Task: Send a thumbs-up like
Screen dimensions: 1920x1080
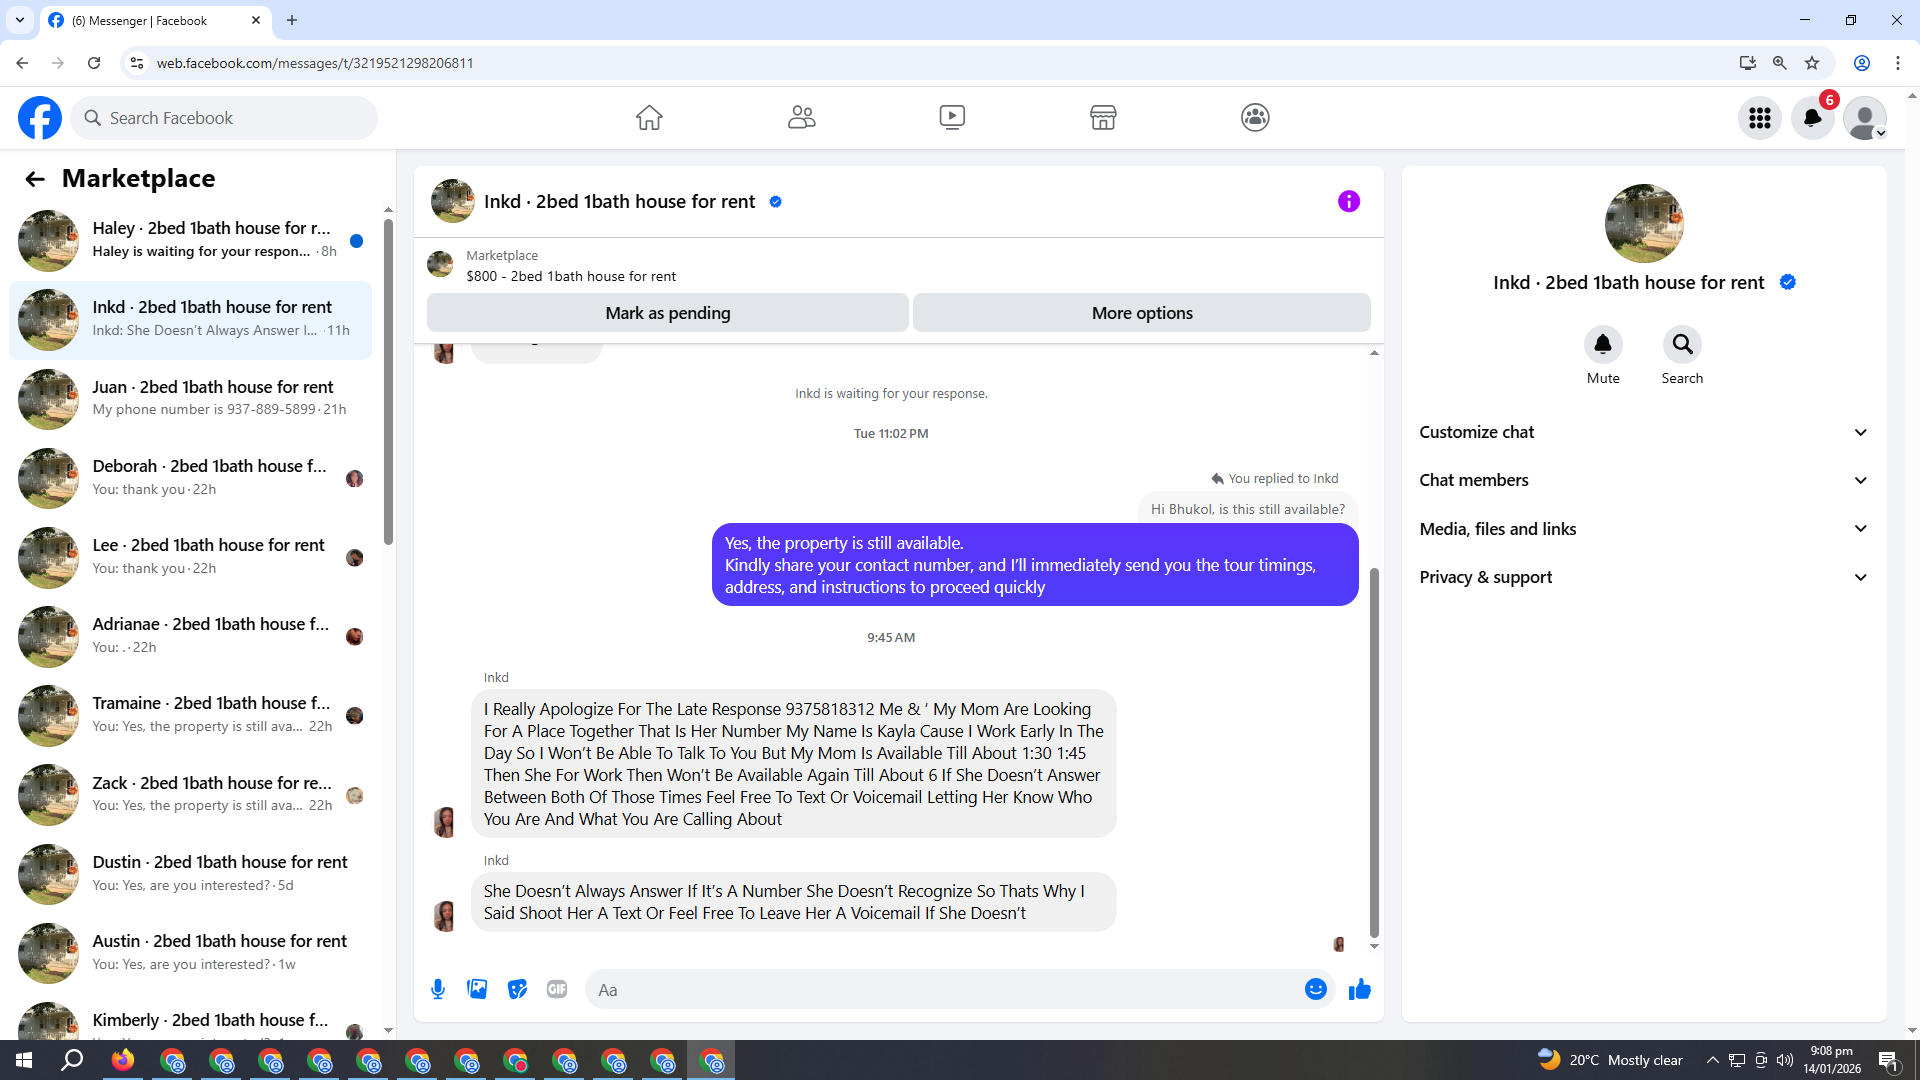Action: 1359,990
